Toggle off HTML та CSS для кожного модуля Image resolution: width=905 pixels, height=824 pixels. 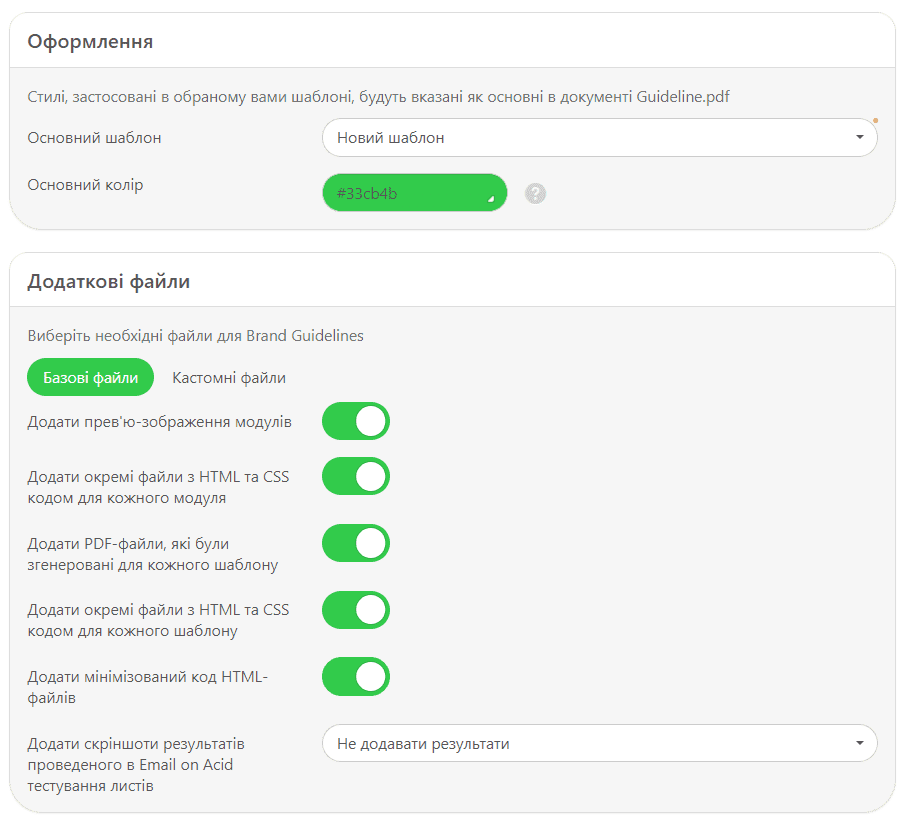pyautogui.click(x=356, y=477)
